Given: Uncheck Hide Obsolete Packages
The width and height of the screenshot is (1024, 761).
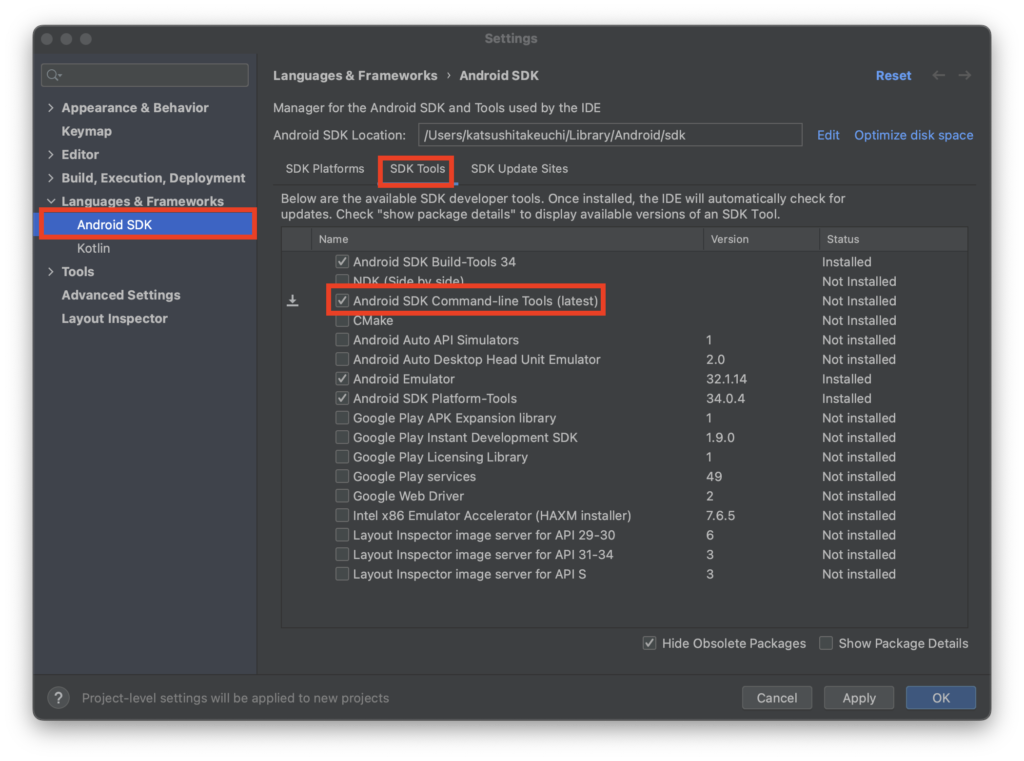Looking at the screenshot, I should [649, 643].
